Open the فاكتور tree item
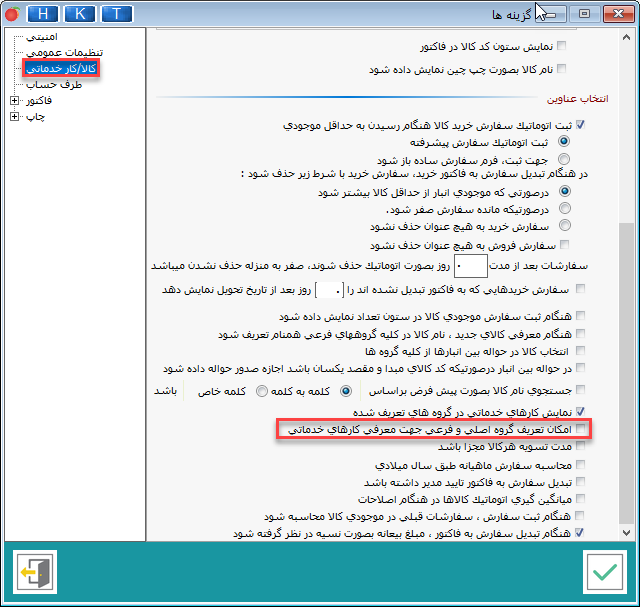The image size is (640, 607). [x=39, y=100]
